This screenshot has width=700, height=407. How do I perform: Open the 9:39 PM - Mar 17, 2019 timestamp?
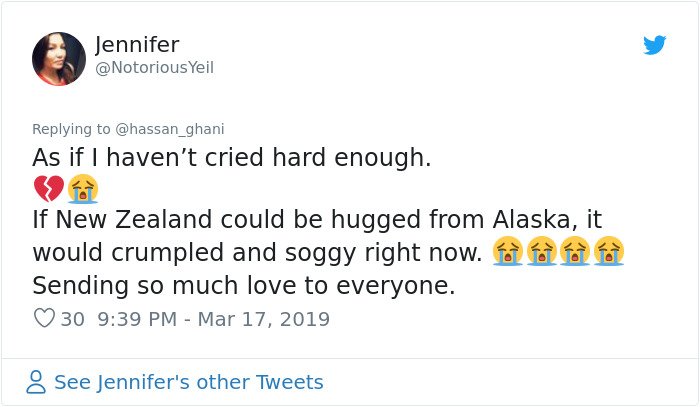[213, 319]
